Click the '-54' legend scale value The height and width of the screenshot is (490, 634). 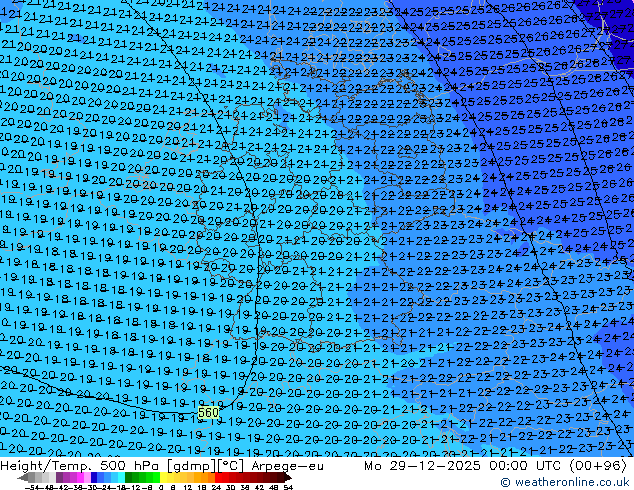(x=32, y=487)
